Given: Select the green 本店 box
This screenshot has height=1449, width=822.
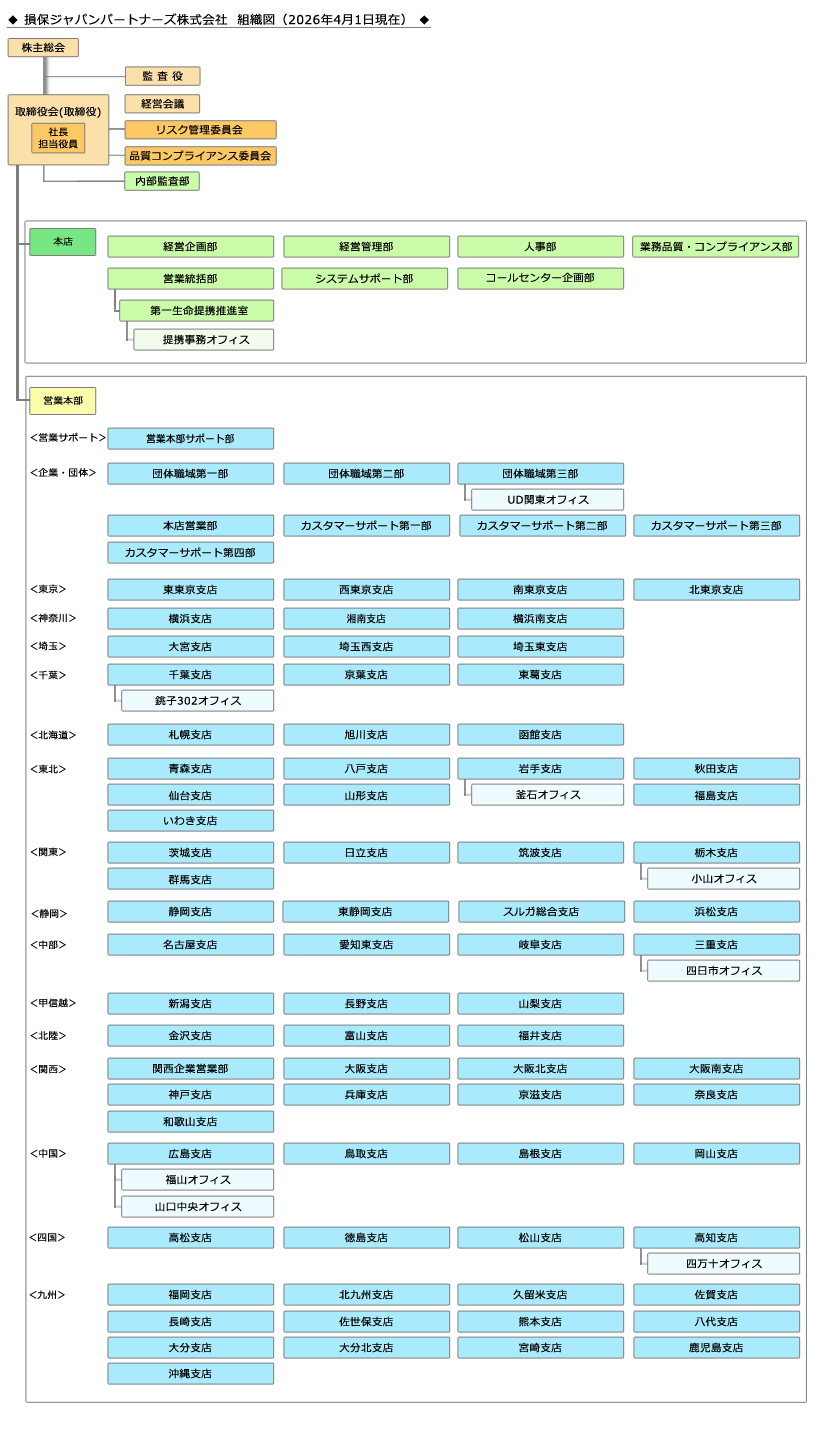Looking at the screenshot, I should tap(62, 242).
